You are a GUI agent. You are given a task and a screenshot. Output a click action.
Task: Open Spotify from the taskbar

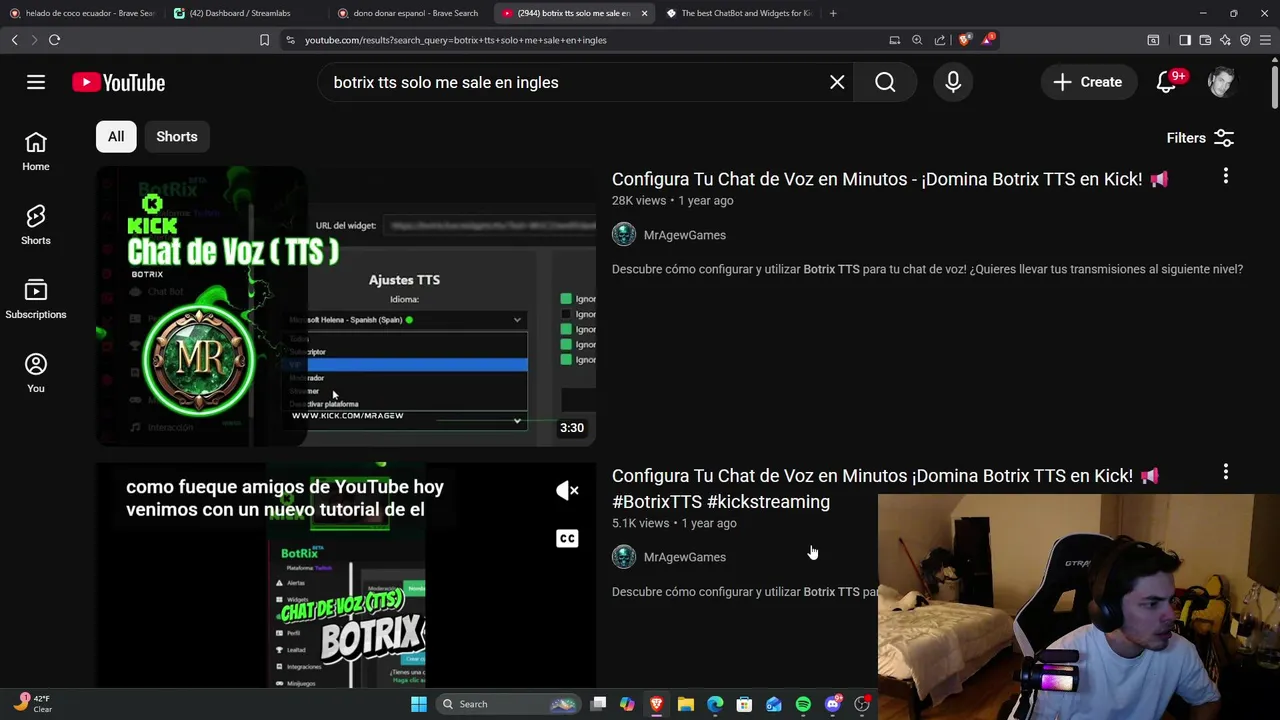click(803, 704)
